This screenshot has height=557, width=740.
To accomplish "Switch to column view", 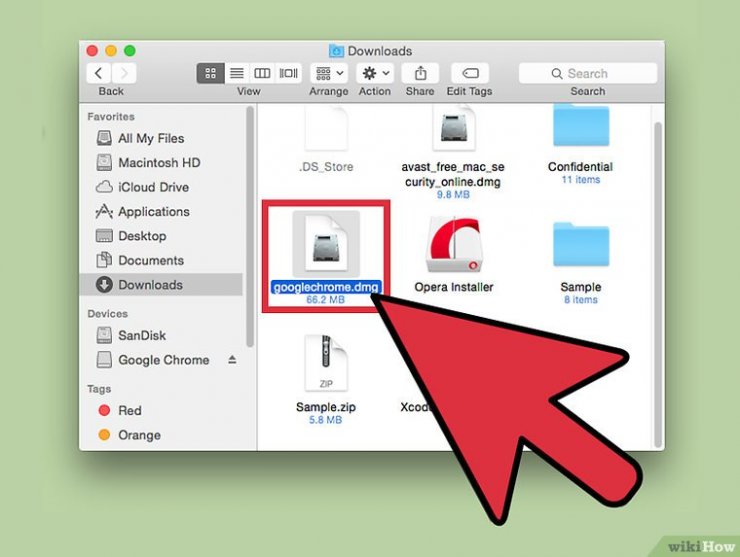I will click(x=262, y=73).
